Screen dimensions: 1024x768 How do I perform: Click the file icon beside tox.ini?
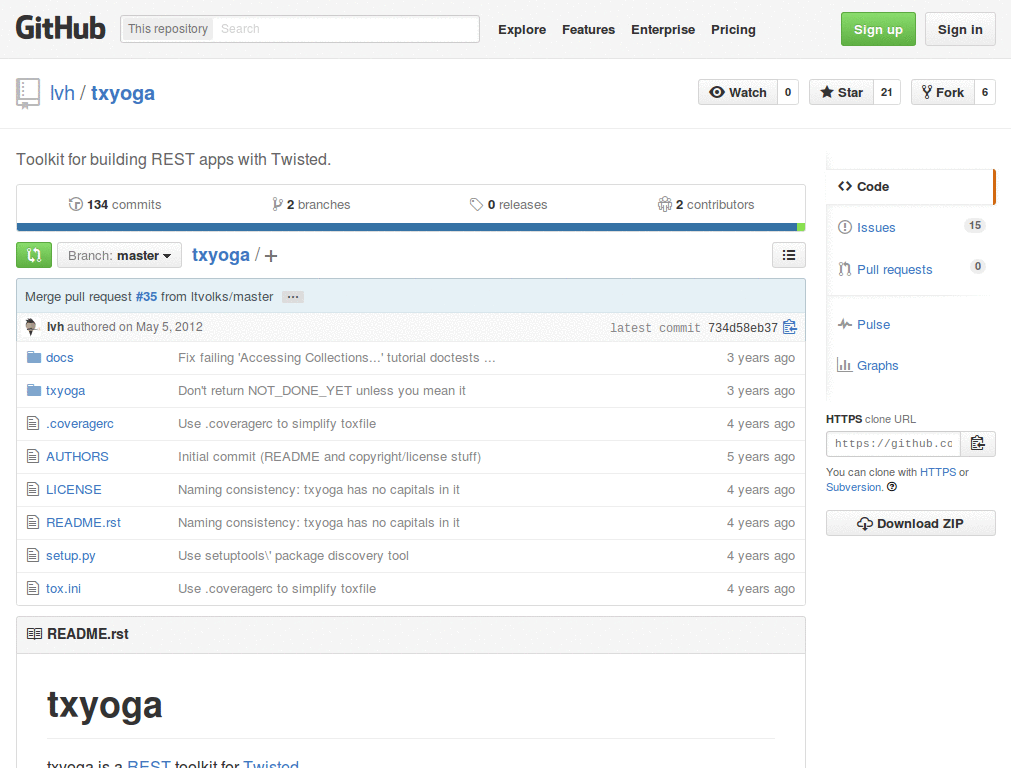(33, 588)
